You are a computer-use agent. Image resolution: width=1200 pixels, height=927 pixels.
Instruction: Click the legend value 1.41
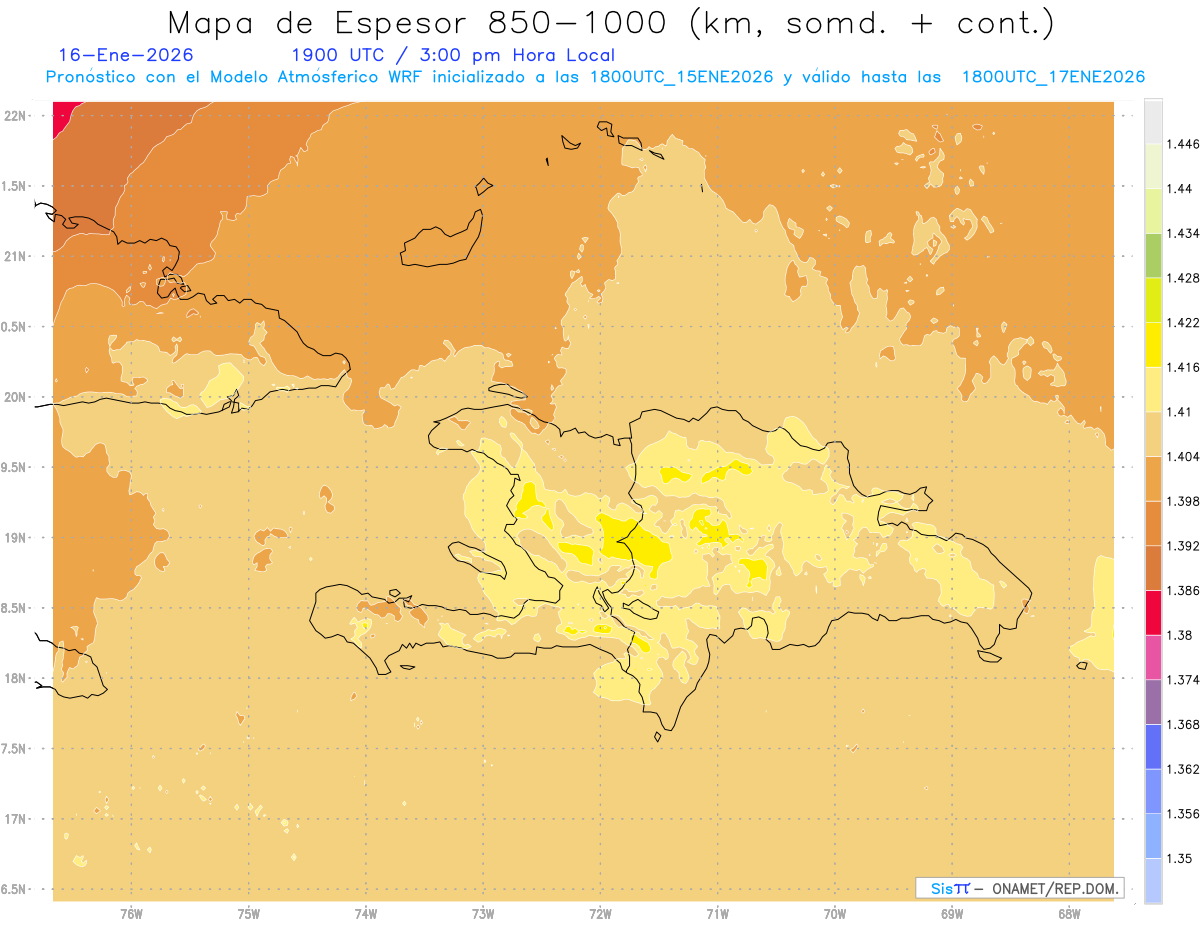tap(1178, 412)
